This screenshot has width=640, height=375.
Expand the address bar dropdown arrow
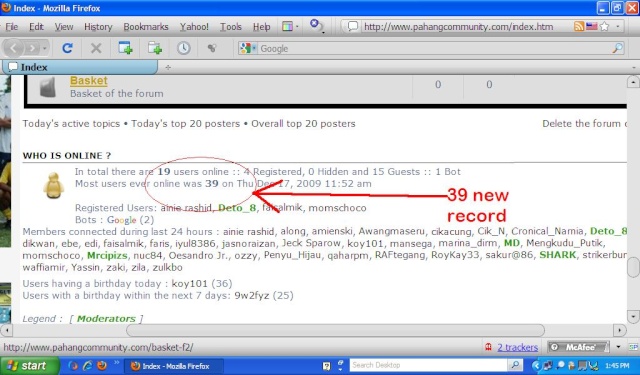click(x=618, y=27)
